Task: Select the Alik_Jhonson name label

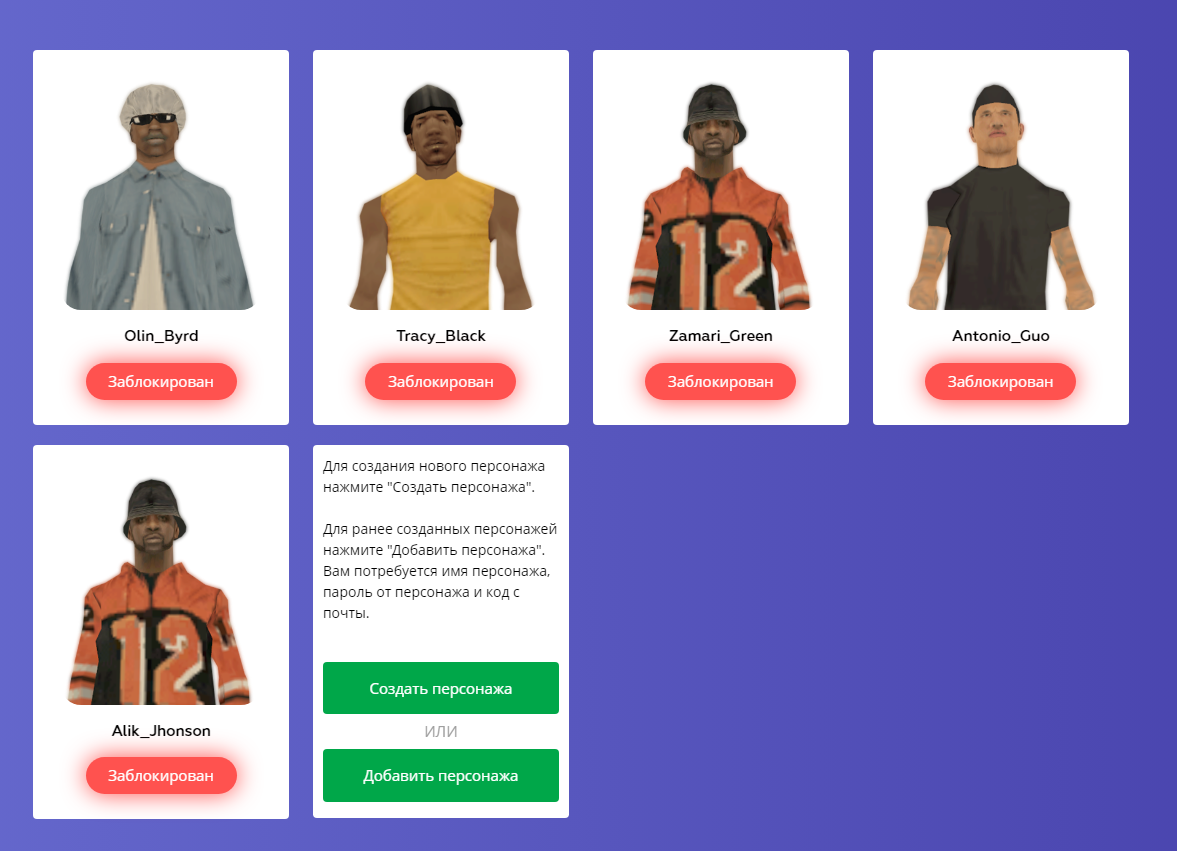Action: 161,730
